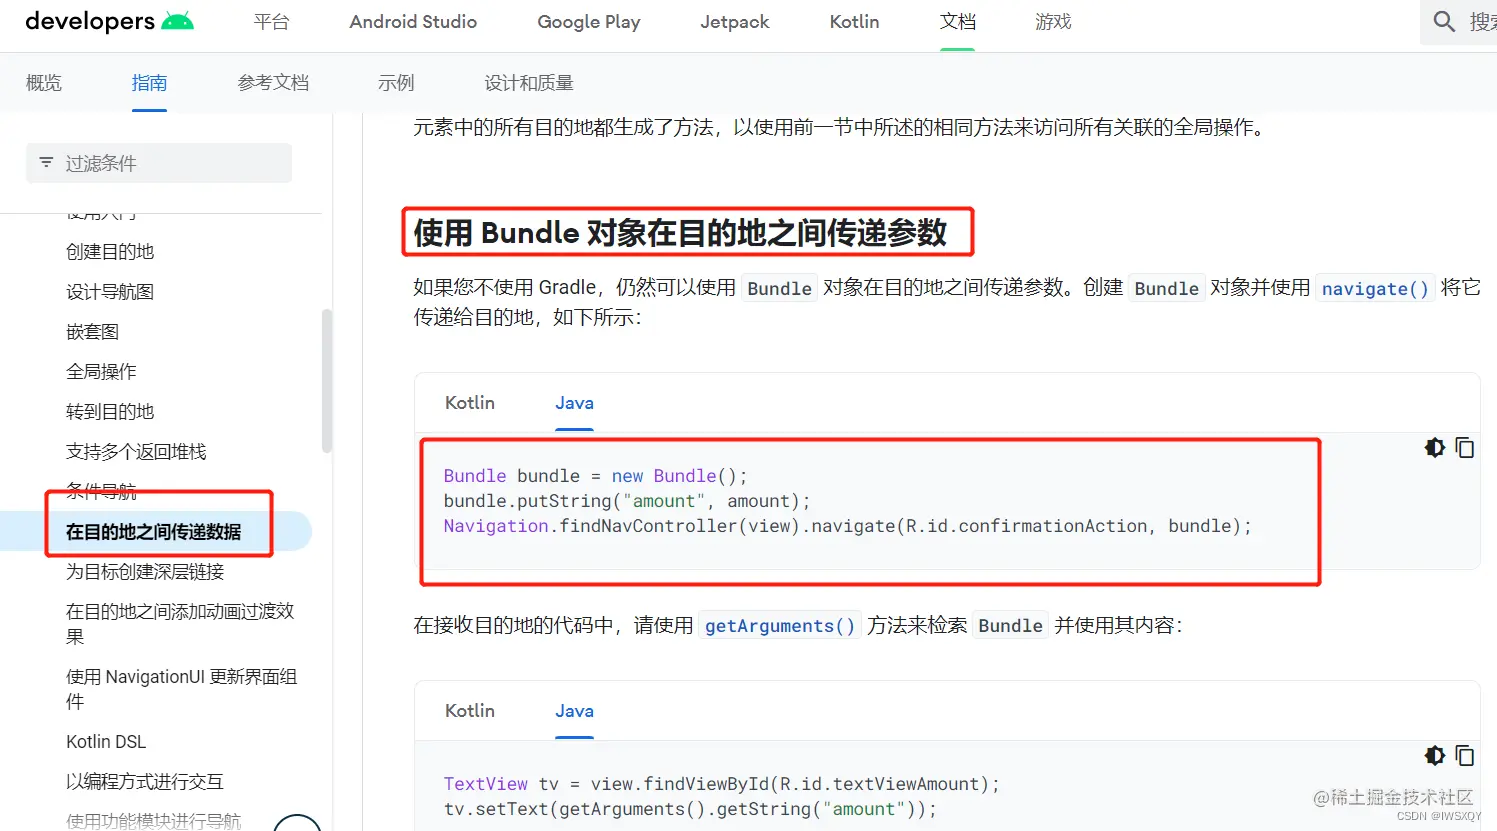This screenshot has height=831, width=1497.
Task: Switch to the 概览 tab
Action: click(x=44, y=83)
